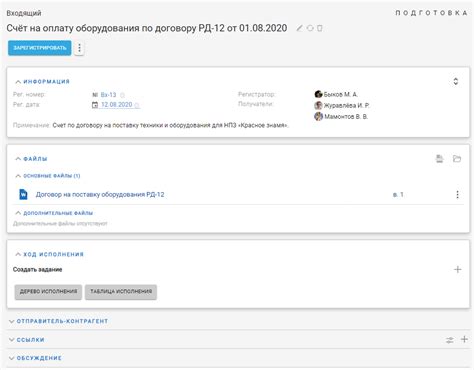This screenshot has width=474, height=370.
Task: Switch to Таблица исполнения view
Action: click(x=121, y=292)
